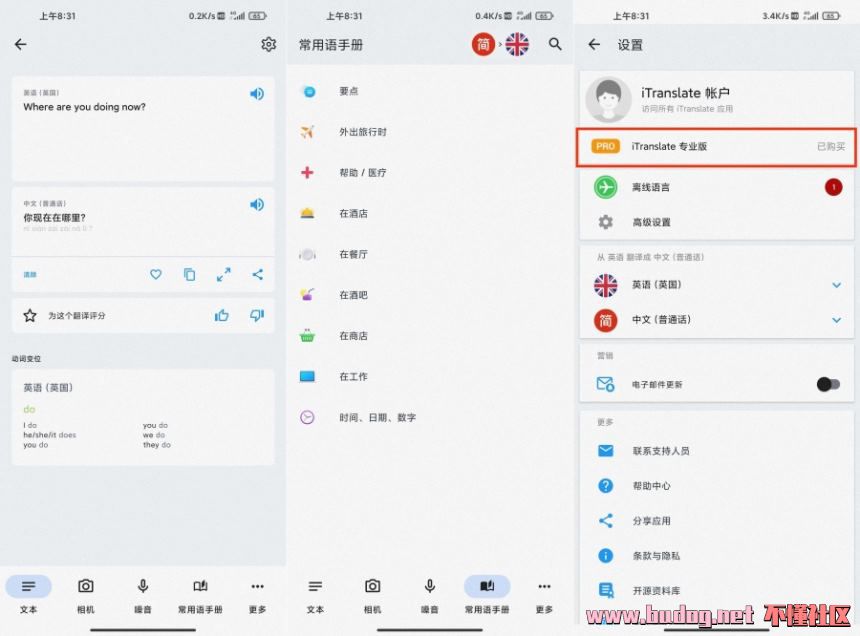Open the 离线语言 setting
Image resolution: width=860 pixels, height=636 pixels.
[x=651, y=187]
